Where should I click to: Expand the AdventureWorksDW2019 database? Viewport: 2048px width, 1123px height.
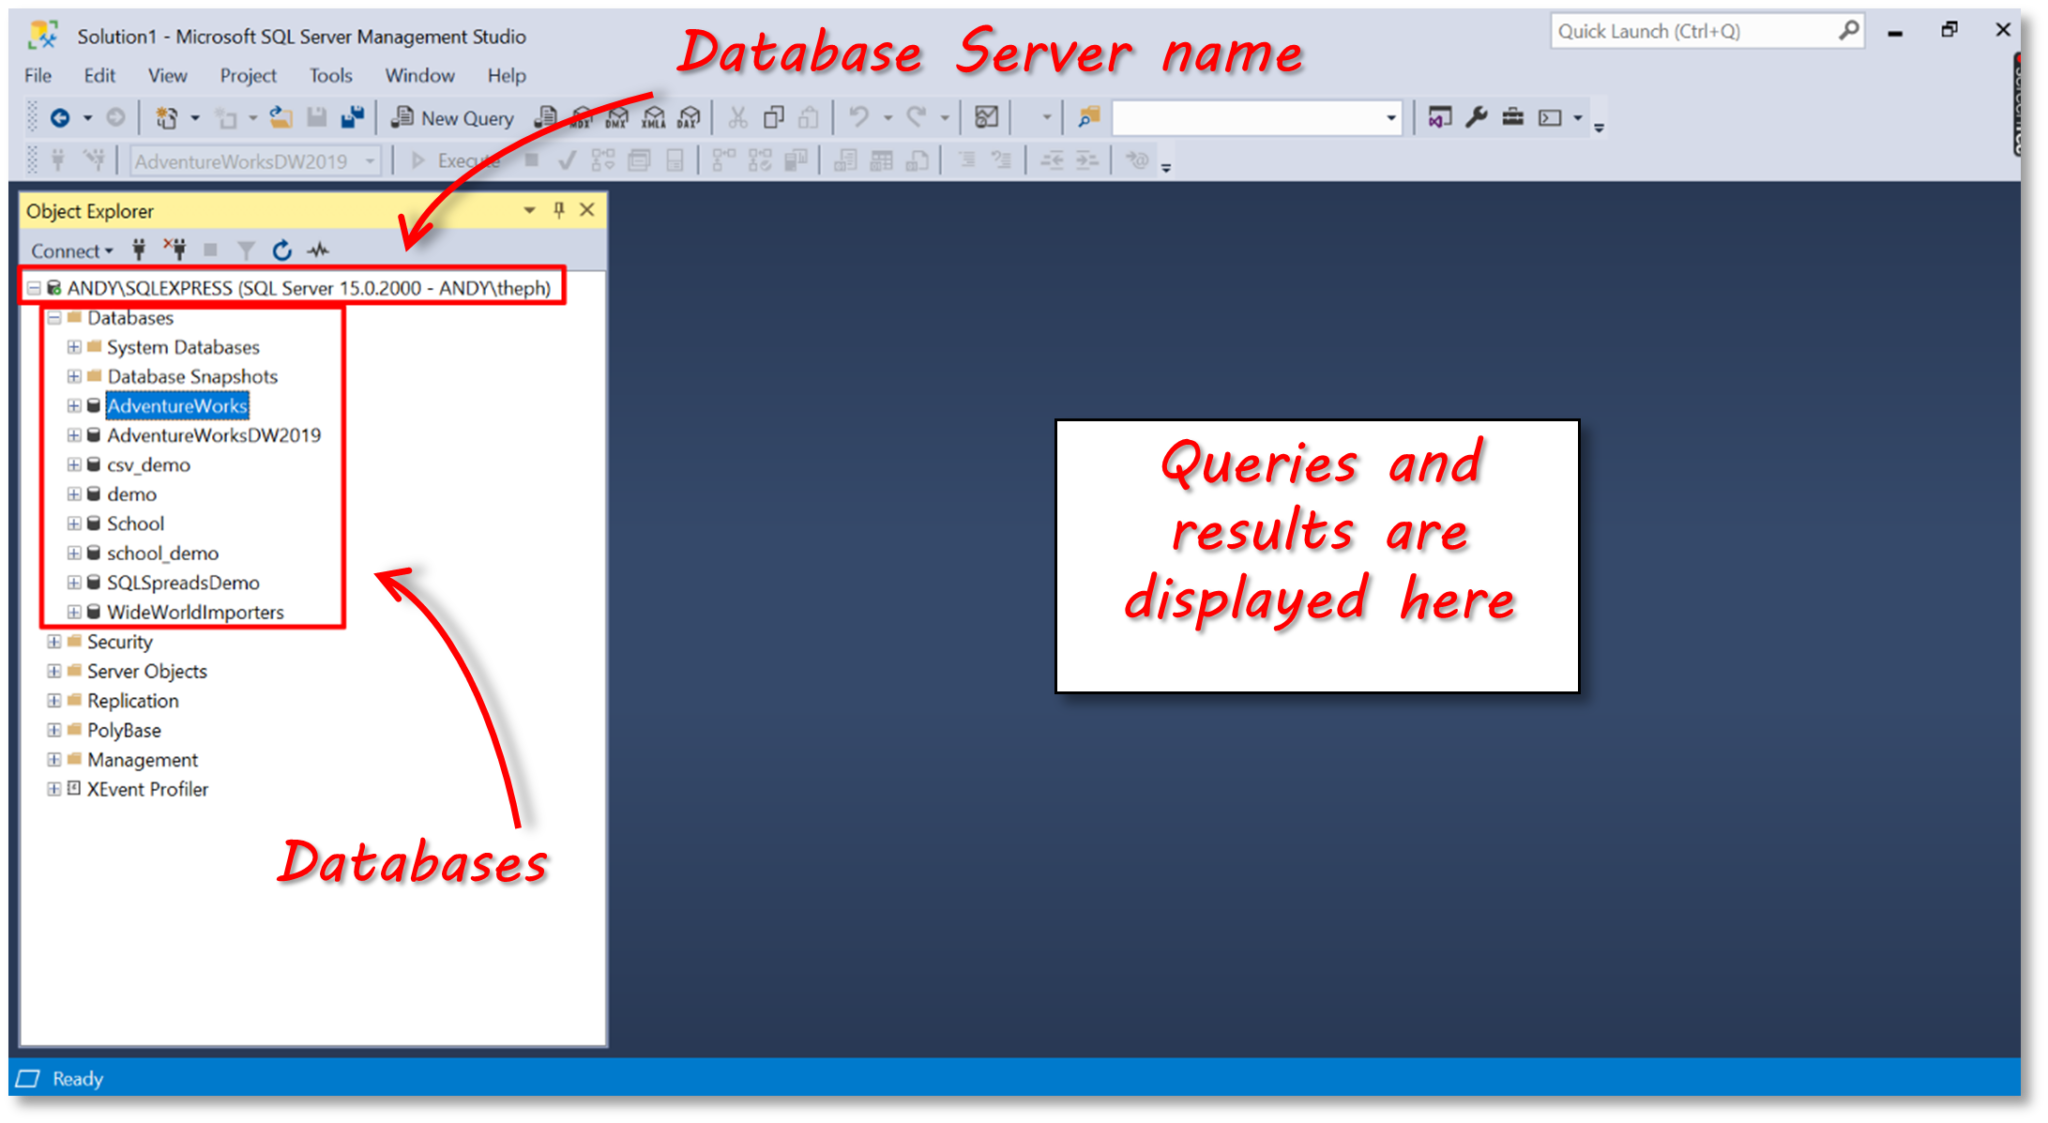(75, 435)
